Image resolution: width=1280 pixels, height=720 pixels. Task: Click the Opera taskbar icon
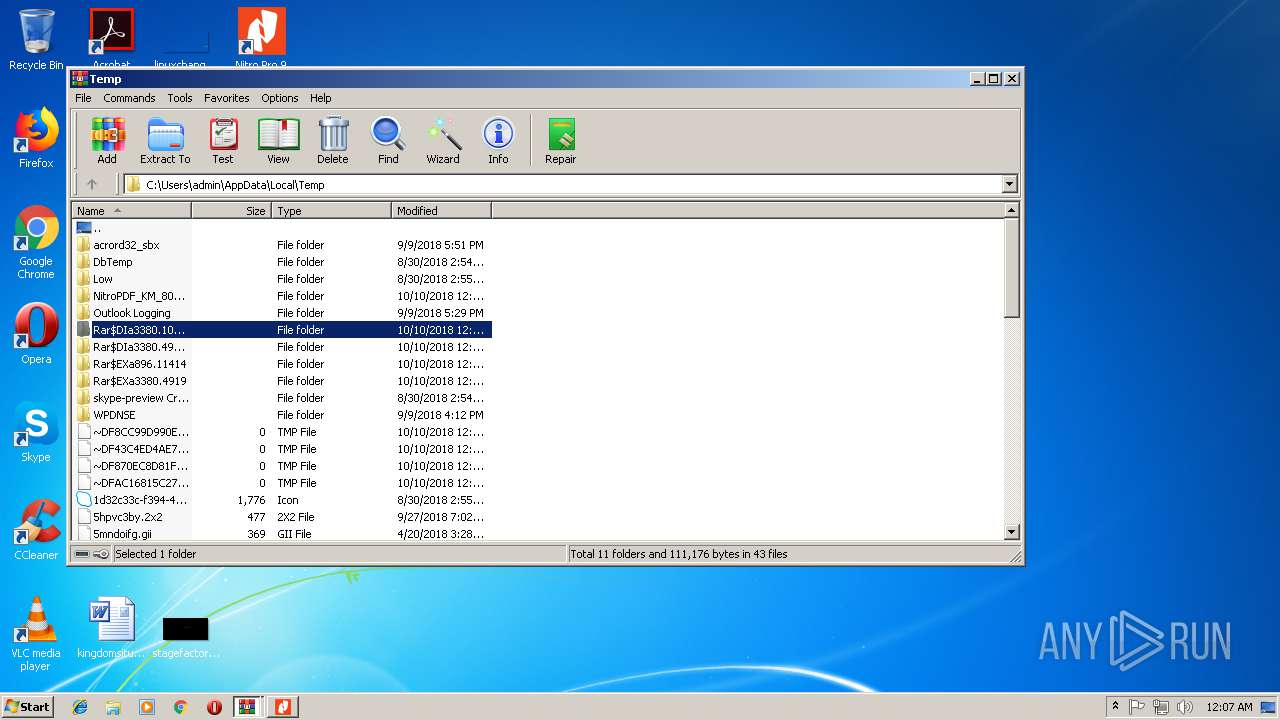(x=214, y=707)
